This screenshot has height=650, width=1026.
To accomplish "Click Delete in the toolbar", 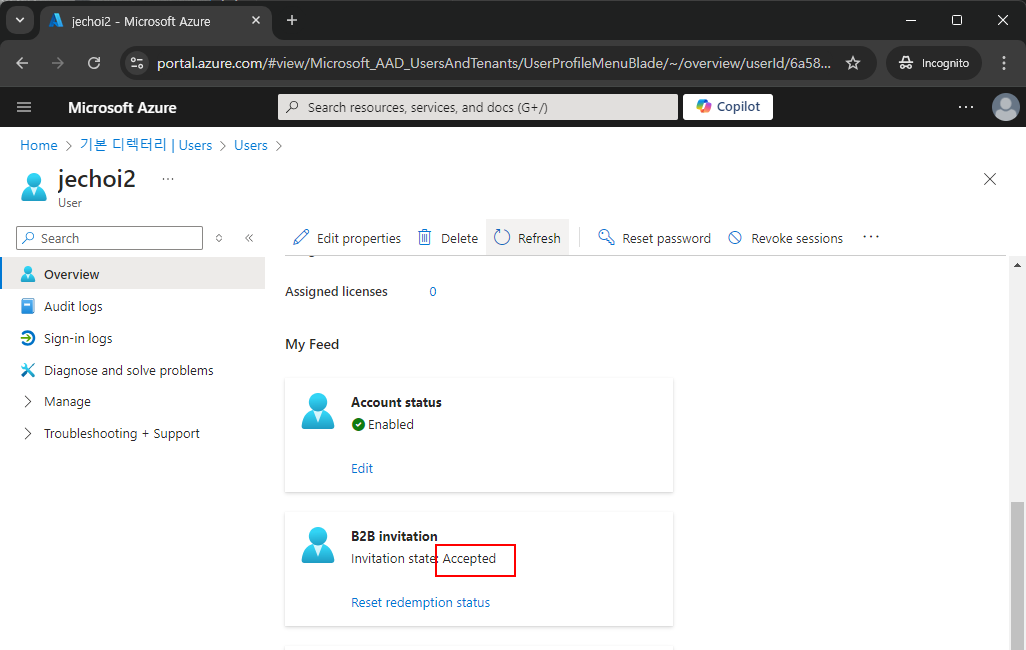I will [448, 238].
